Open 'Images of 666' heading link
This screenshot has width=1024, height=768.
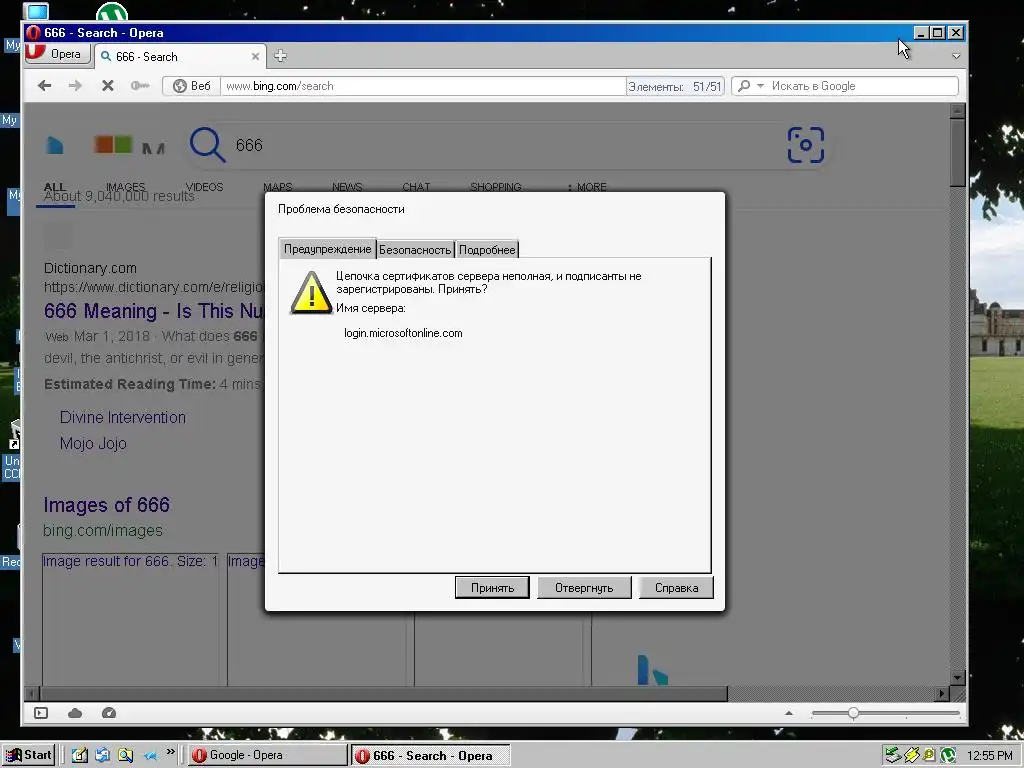pos(106,505)
